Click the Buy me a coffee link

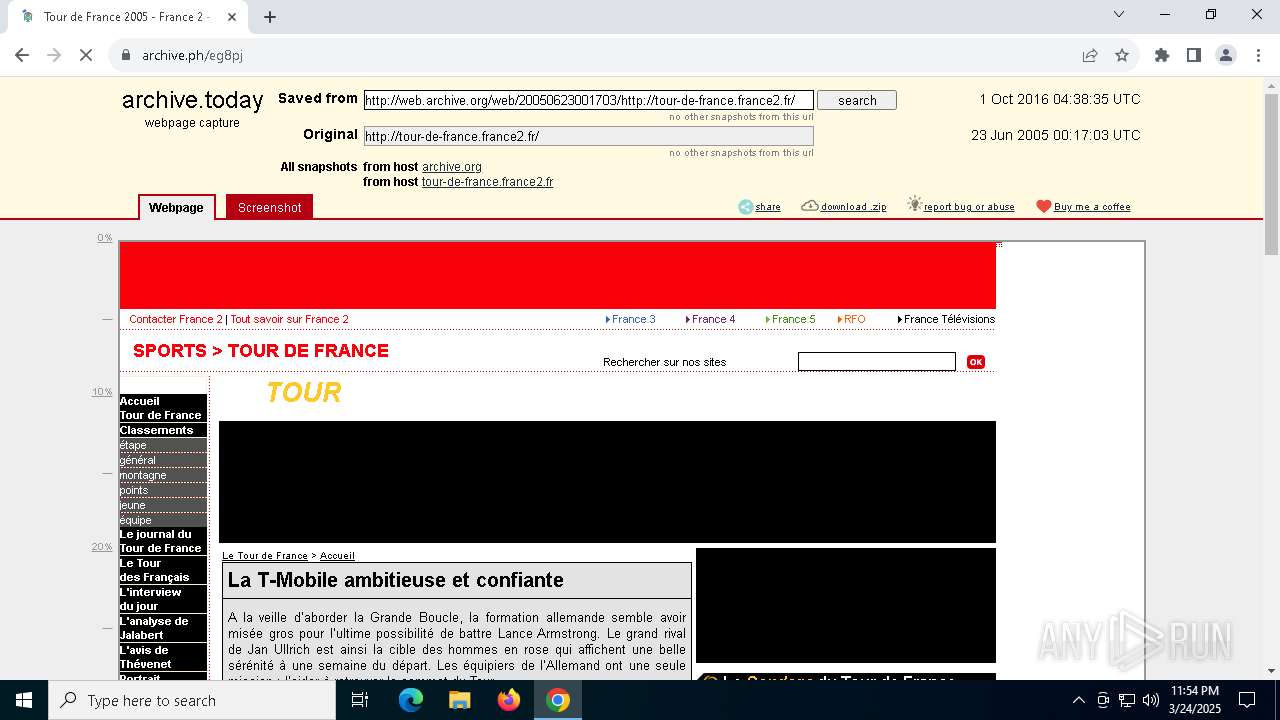(1083, 207)
